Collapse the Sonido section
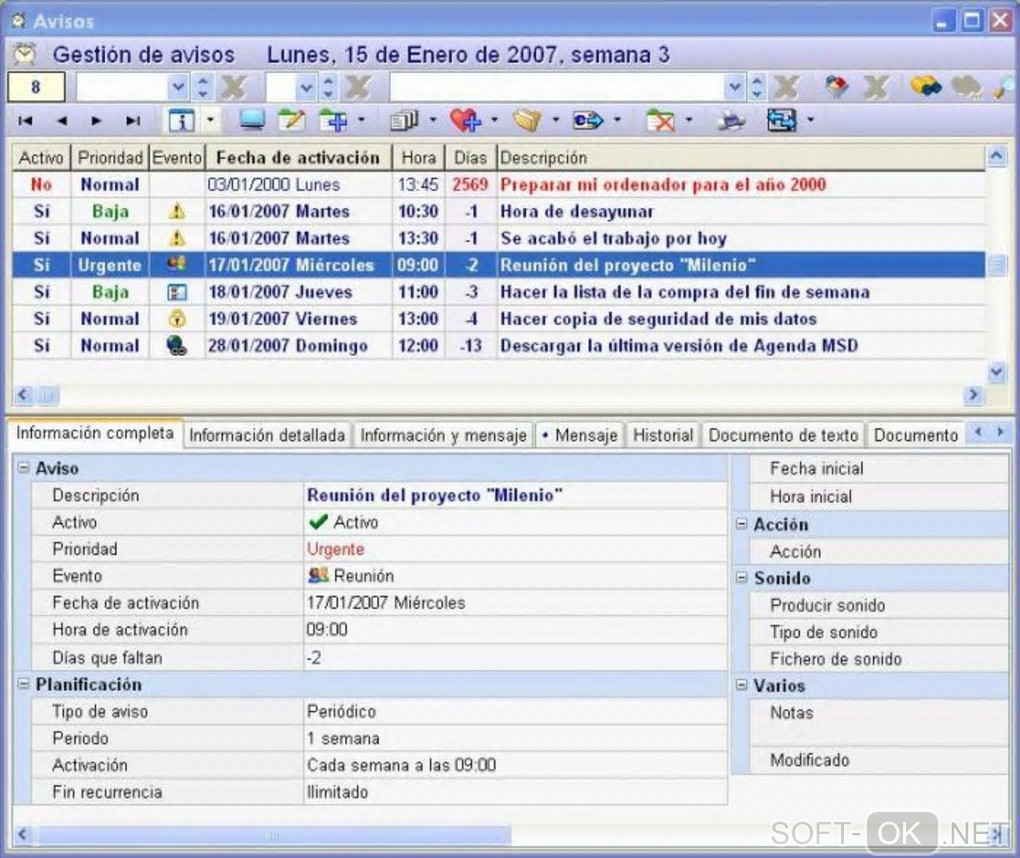This screenshot has width=1020, height=858. coord(742,578)
